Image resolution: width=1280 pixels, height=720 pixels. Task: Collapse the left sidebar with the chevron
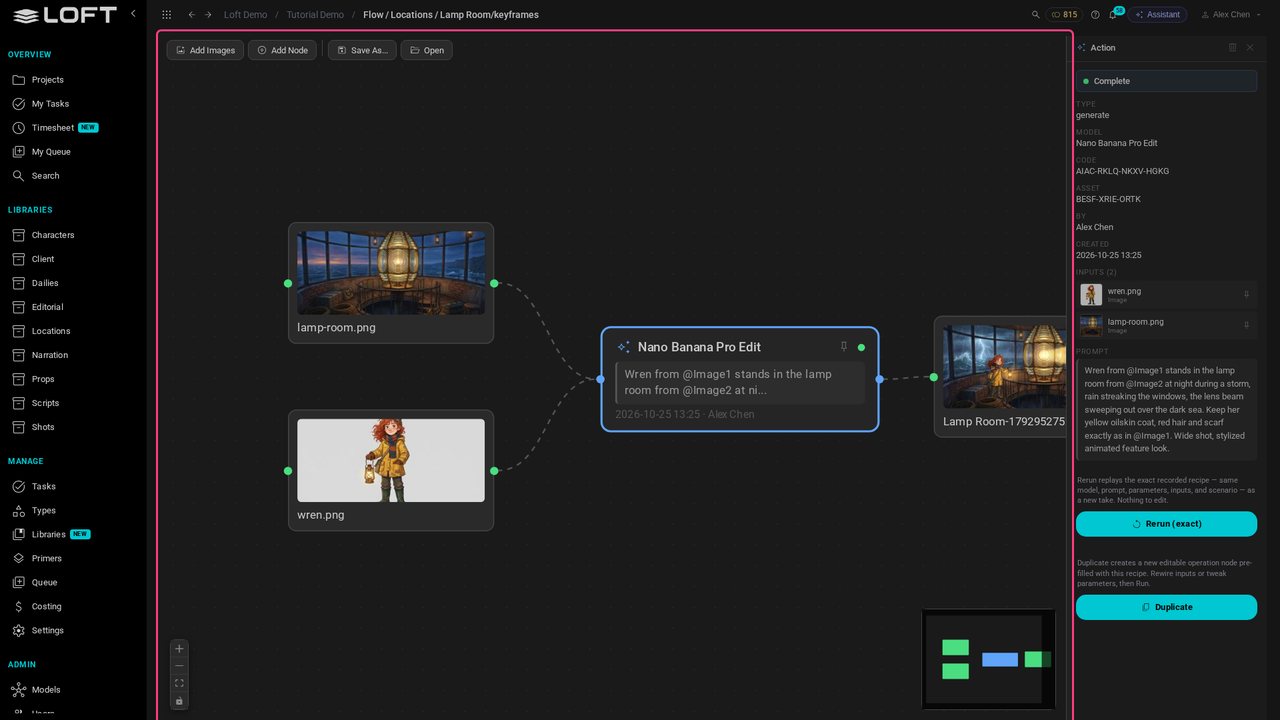(133, 14)
